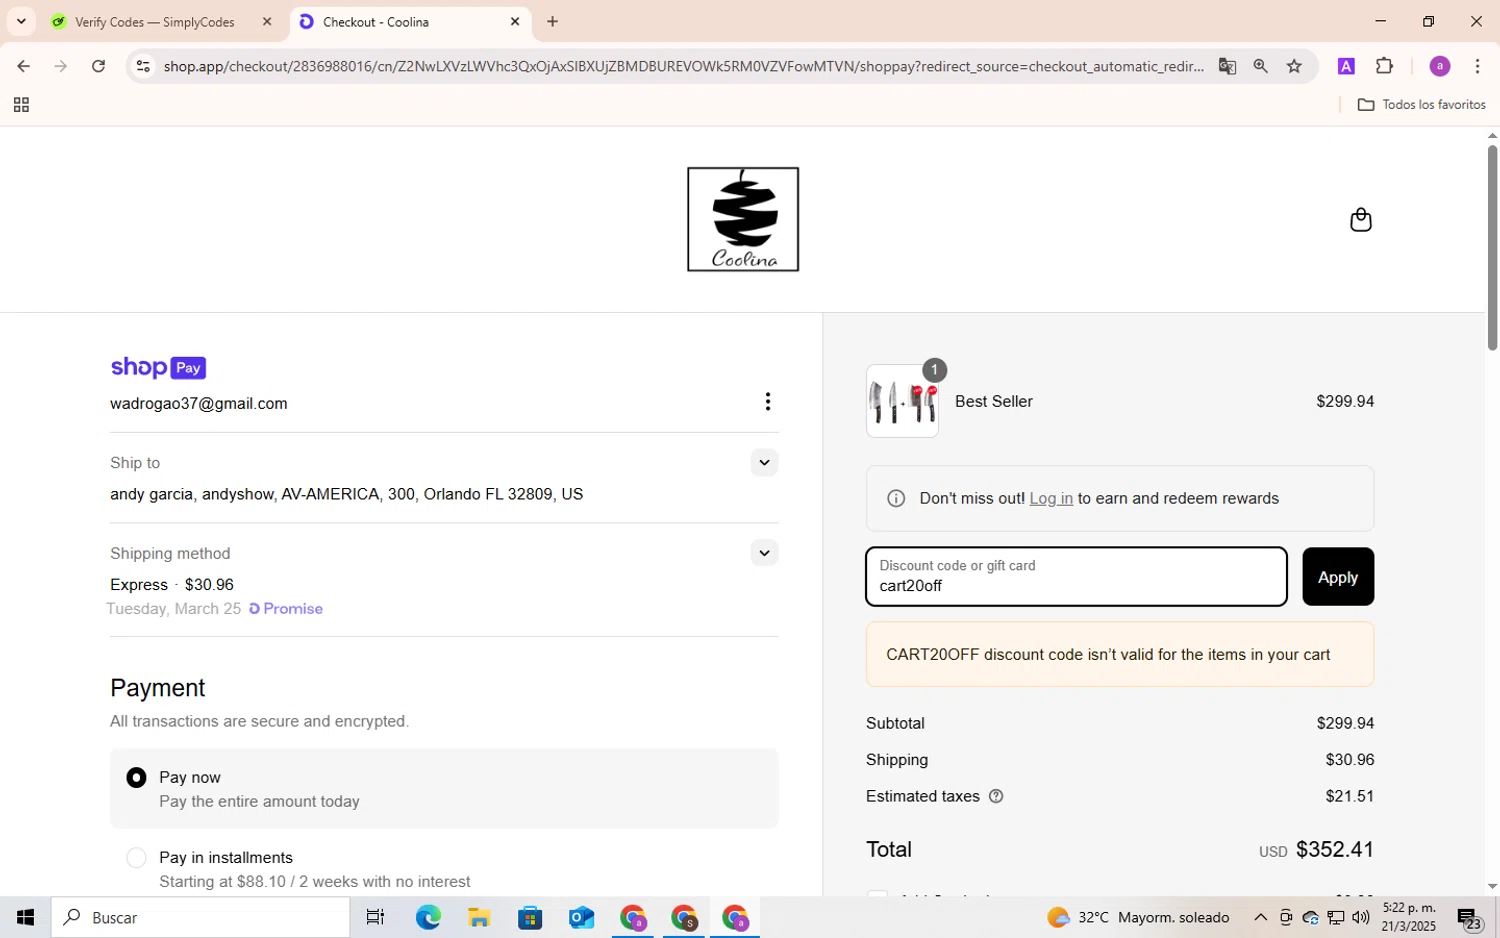The image size is (1500, 938).
Task: View site information icon in address bar
Action: pyautogui.click(x=143, y=66)
